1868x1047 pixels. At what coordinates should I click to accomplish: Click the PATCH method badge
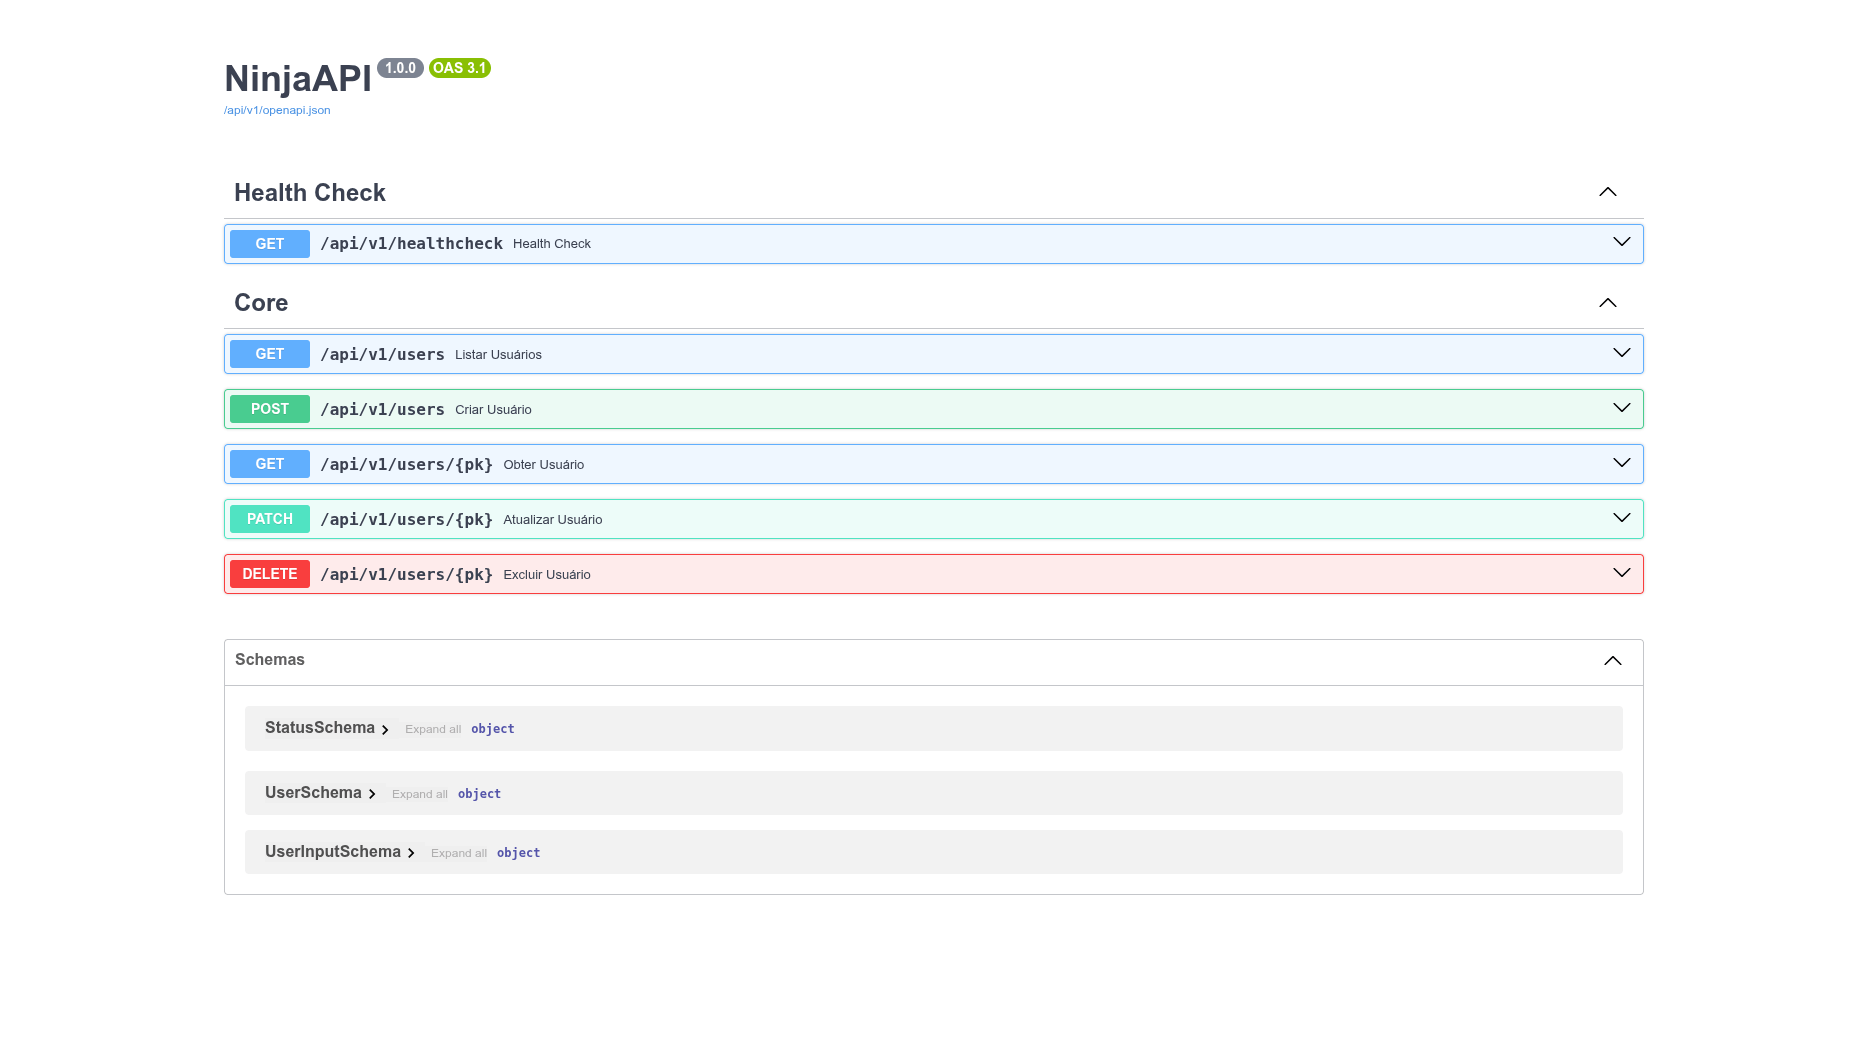270,519
